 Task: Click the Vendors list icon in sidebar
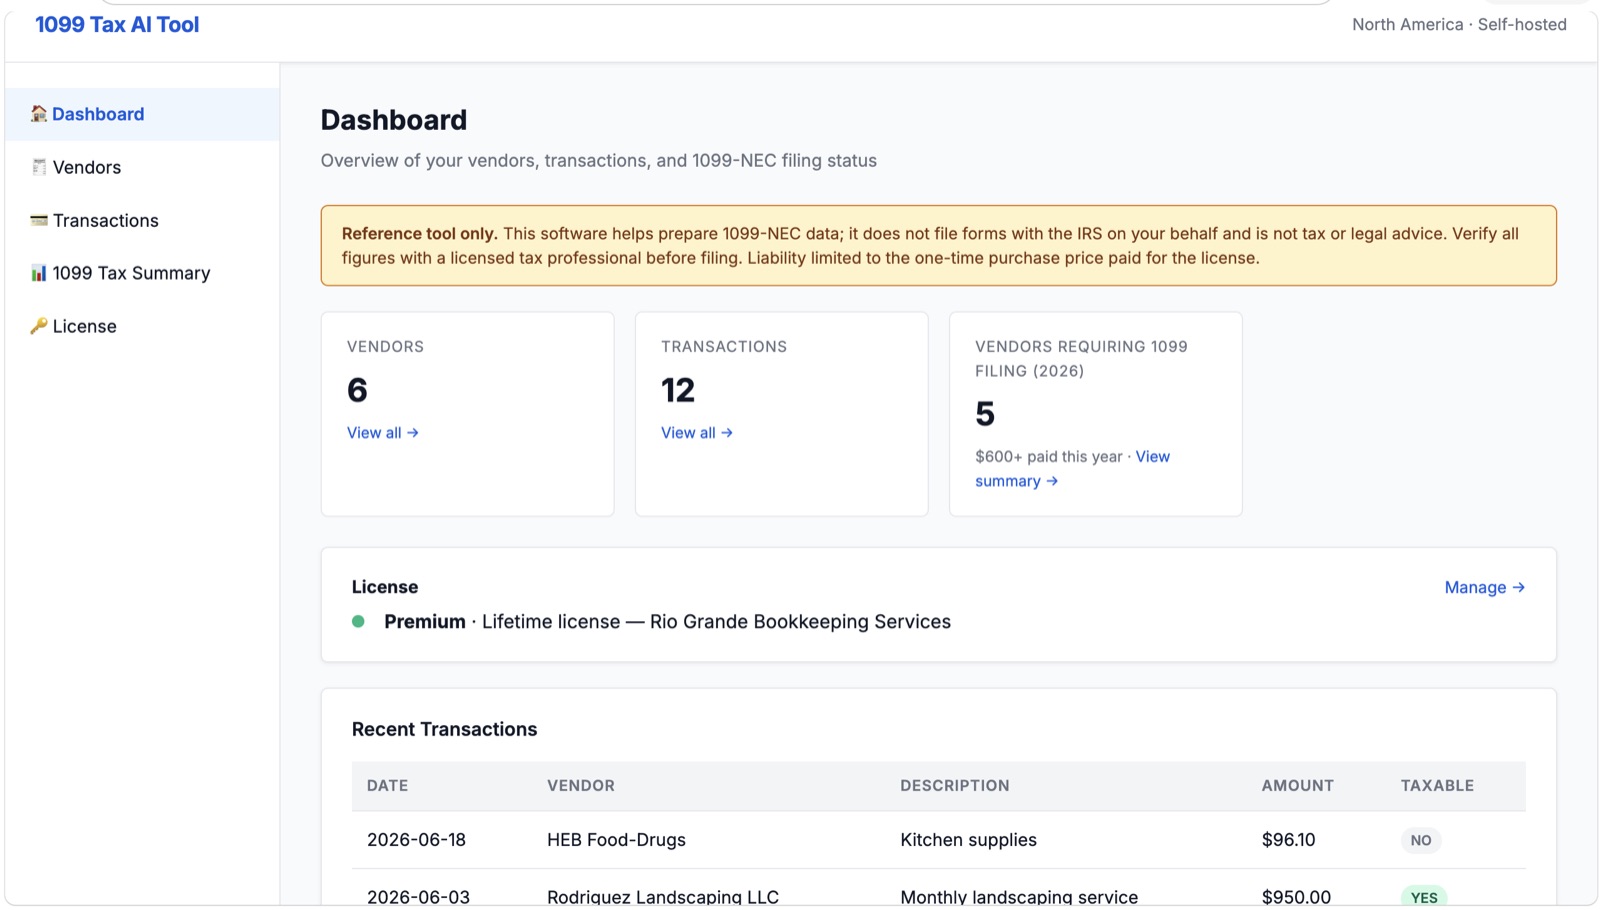[x=39, y=167]
